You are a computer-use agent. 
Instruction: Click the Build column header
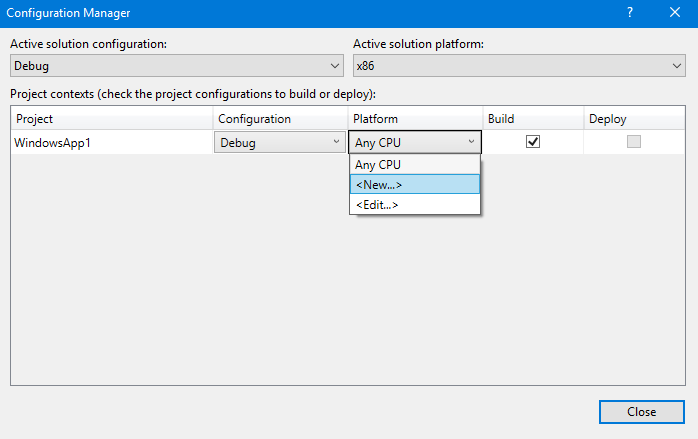coord(533,119)
